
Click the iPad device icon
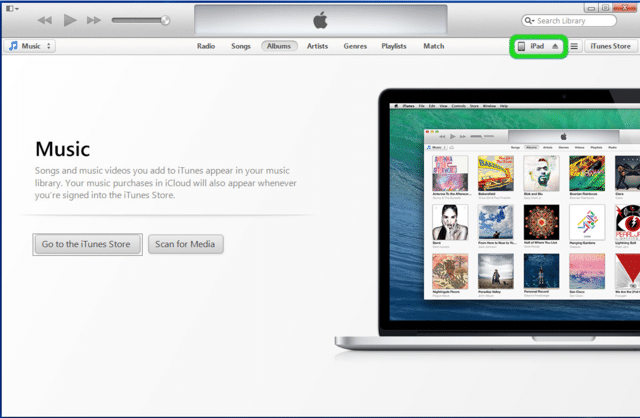521,46
